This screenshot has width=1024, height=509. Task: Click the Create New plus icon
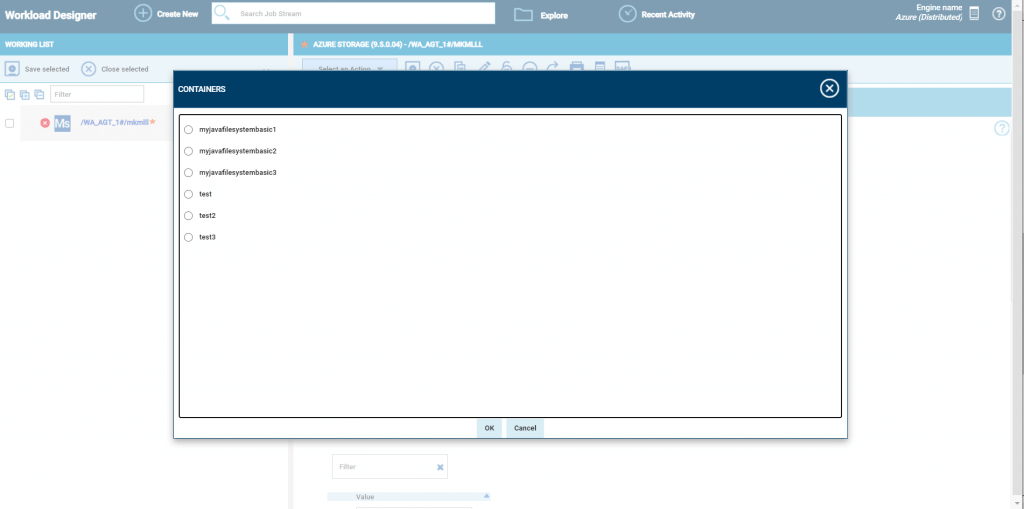tap(143, 13)
